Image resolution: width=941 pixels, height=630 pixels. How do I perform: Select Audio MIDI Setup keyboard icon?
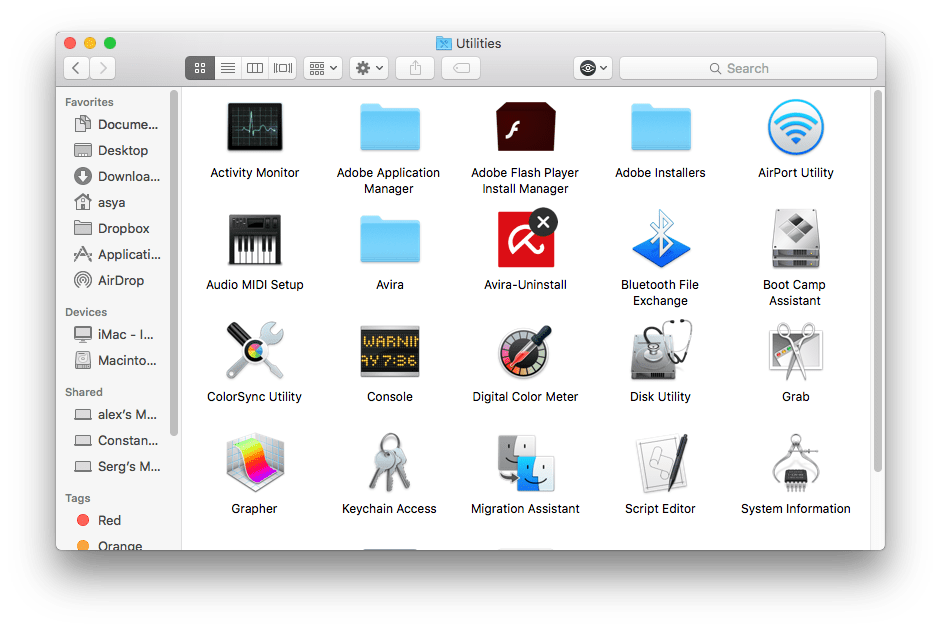point(254,239)
